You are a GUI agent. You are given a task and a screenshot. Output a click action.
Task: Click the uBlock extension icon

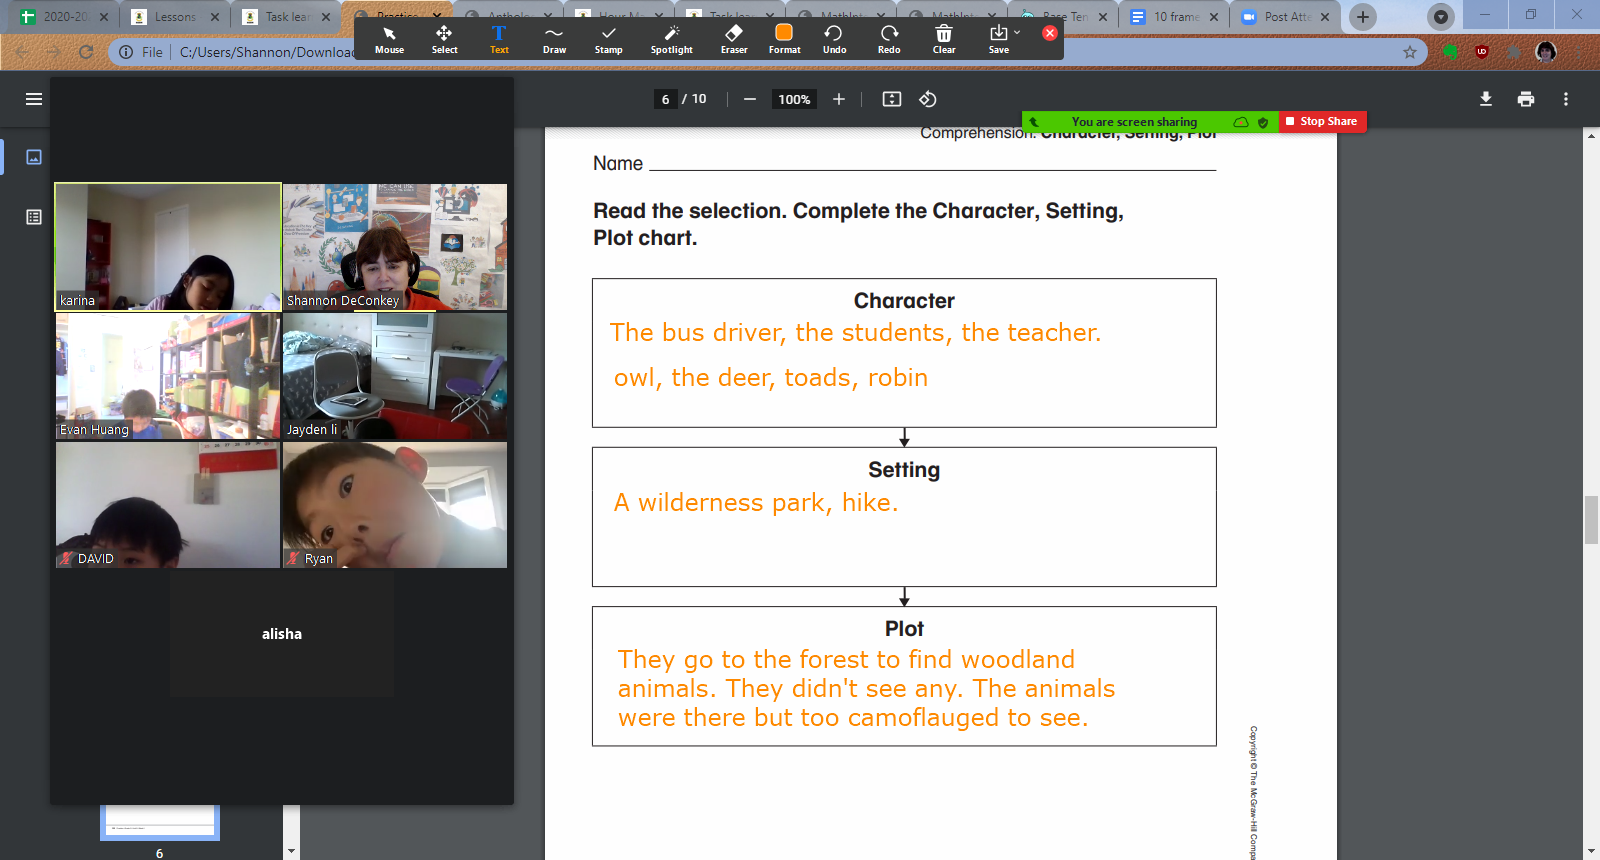1482,52
